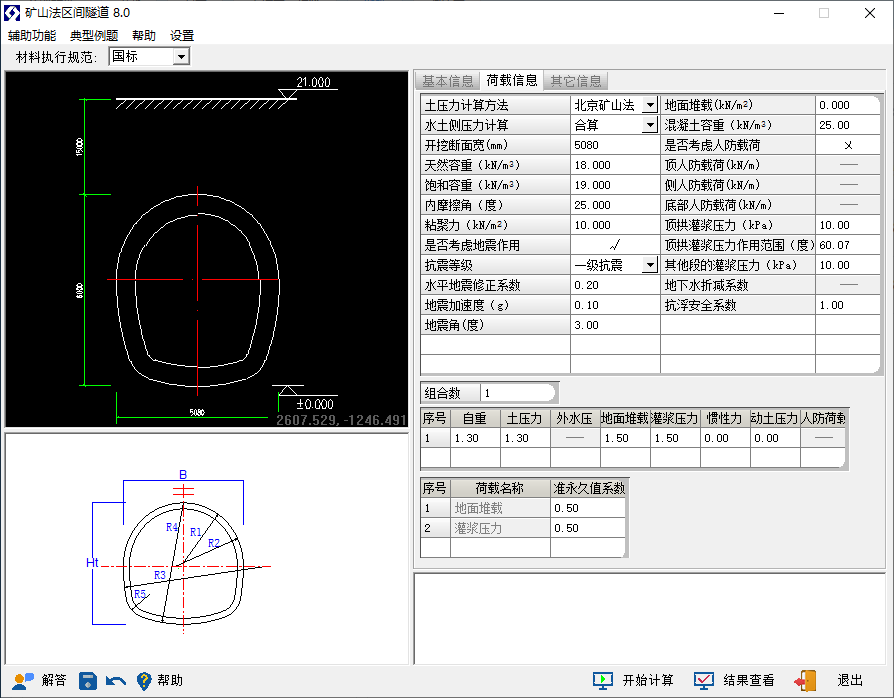Click the tunnel section reference diagram

(206, 549)
